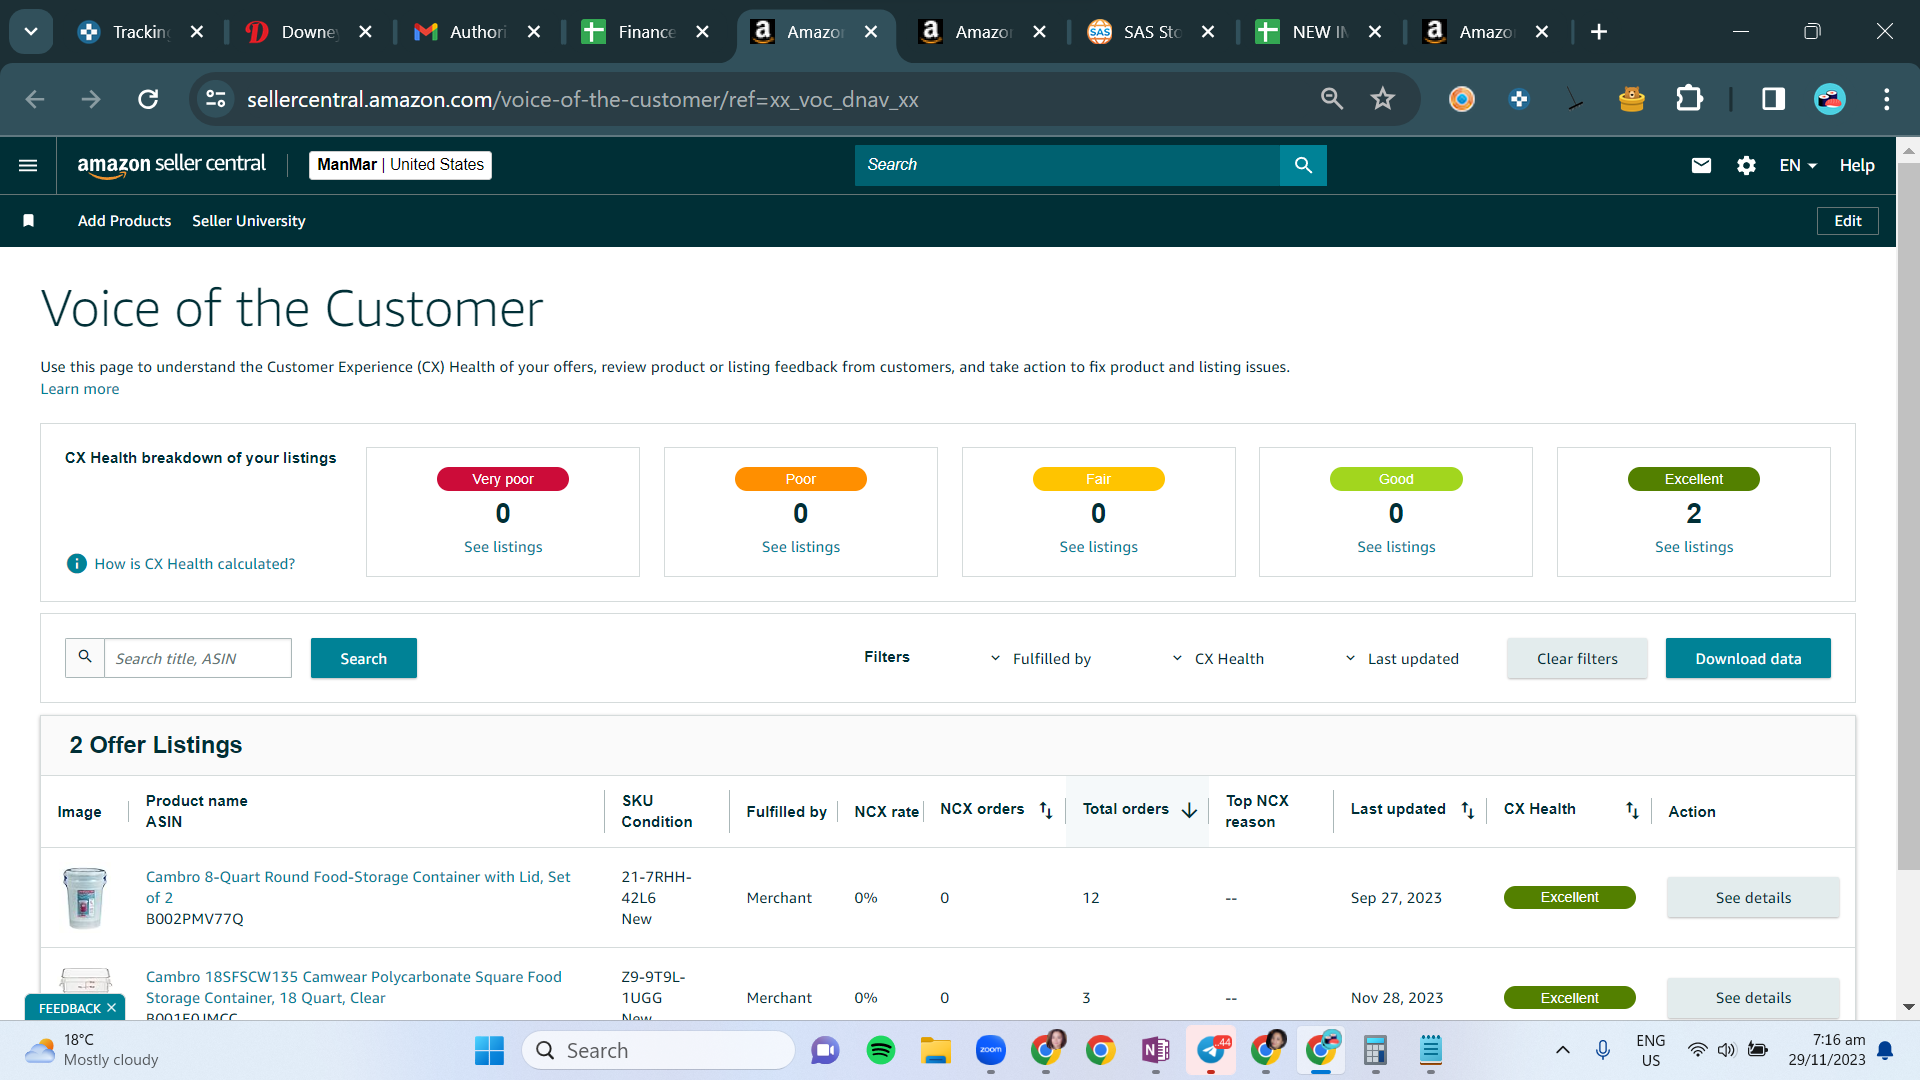Open the settings gear icon
This screenshot has height=1080, width=1920.
click(1746, 165)
